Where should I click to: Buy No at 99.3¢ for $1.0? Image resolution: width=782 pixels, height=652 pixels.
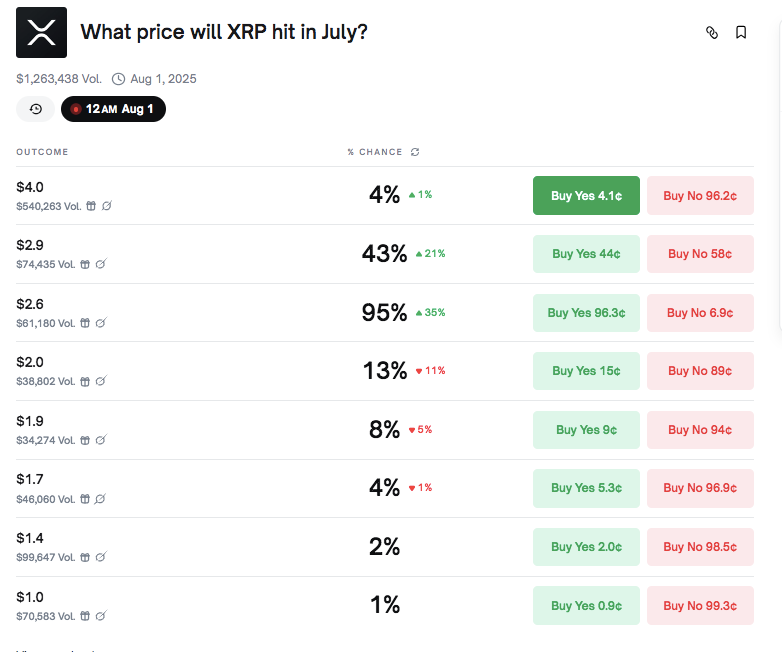[700, 606]
